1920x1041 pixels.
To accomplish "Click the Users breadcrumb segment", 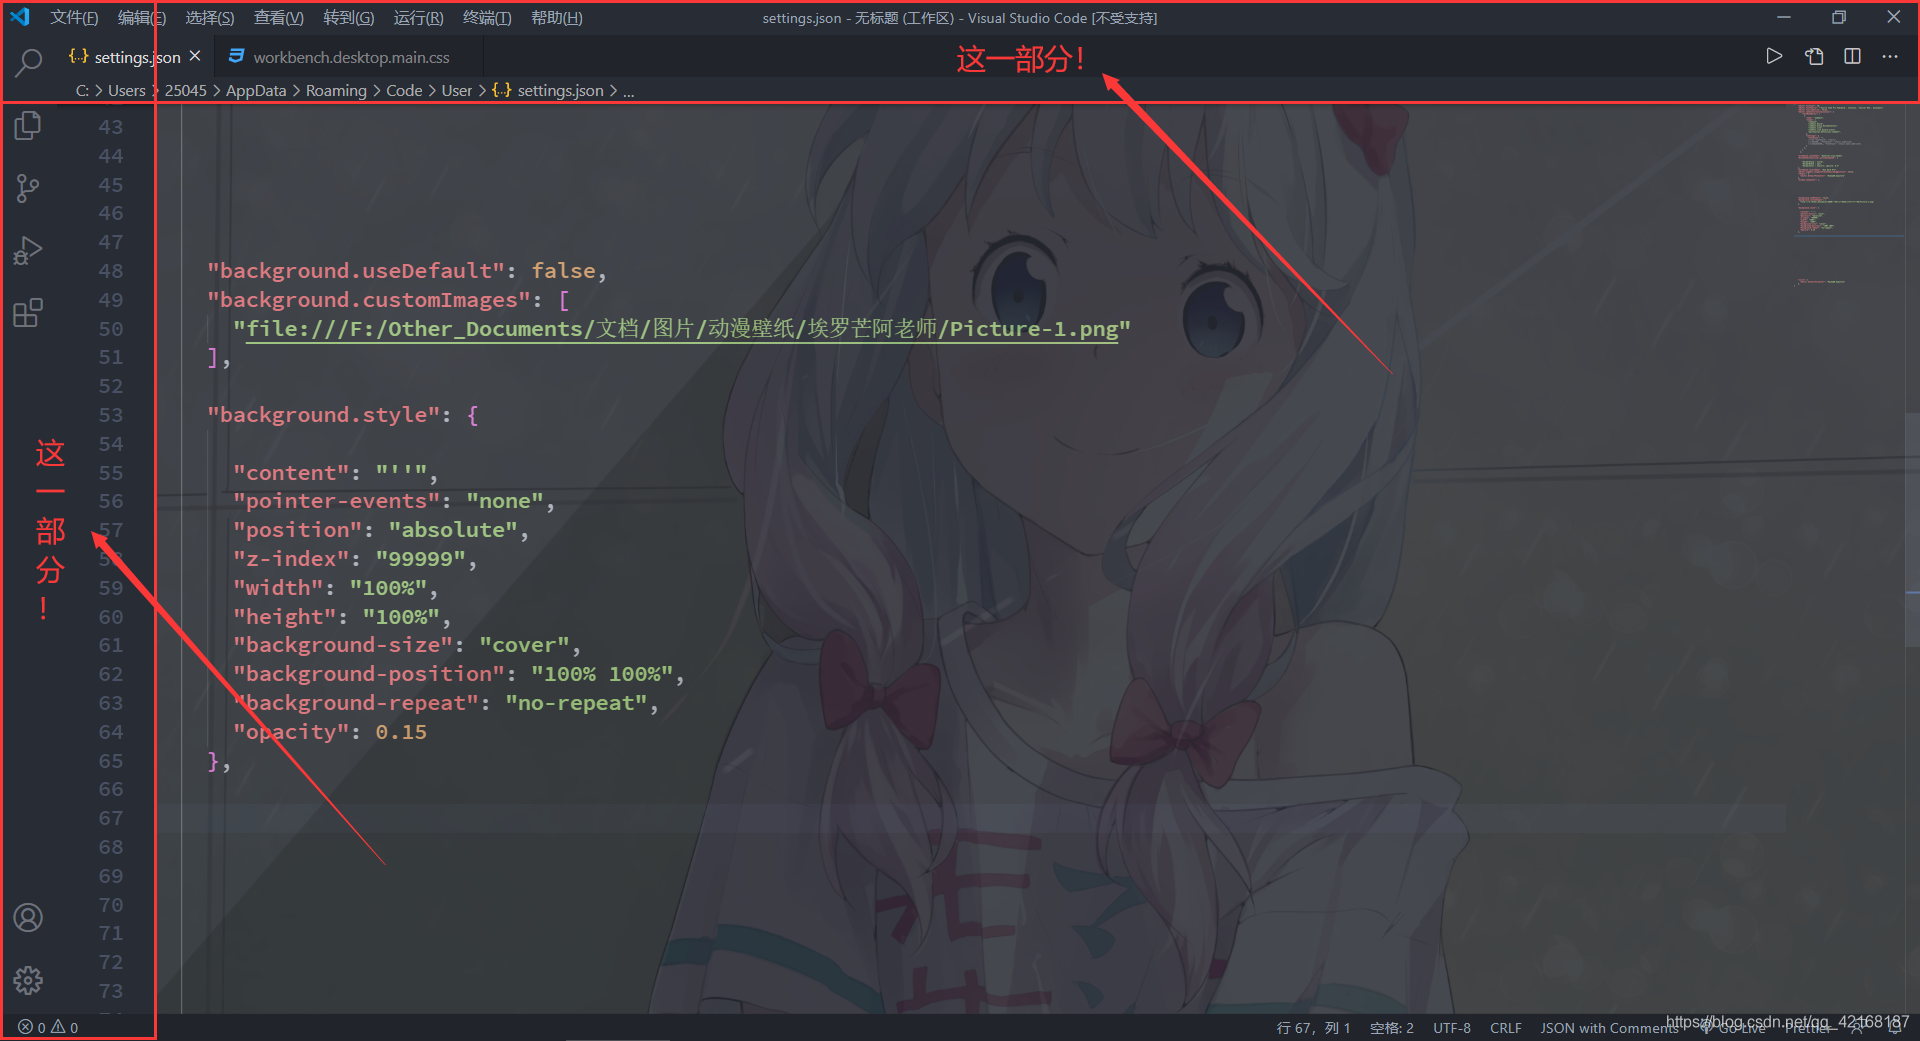I will (127, 90).
